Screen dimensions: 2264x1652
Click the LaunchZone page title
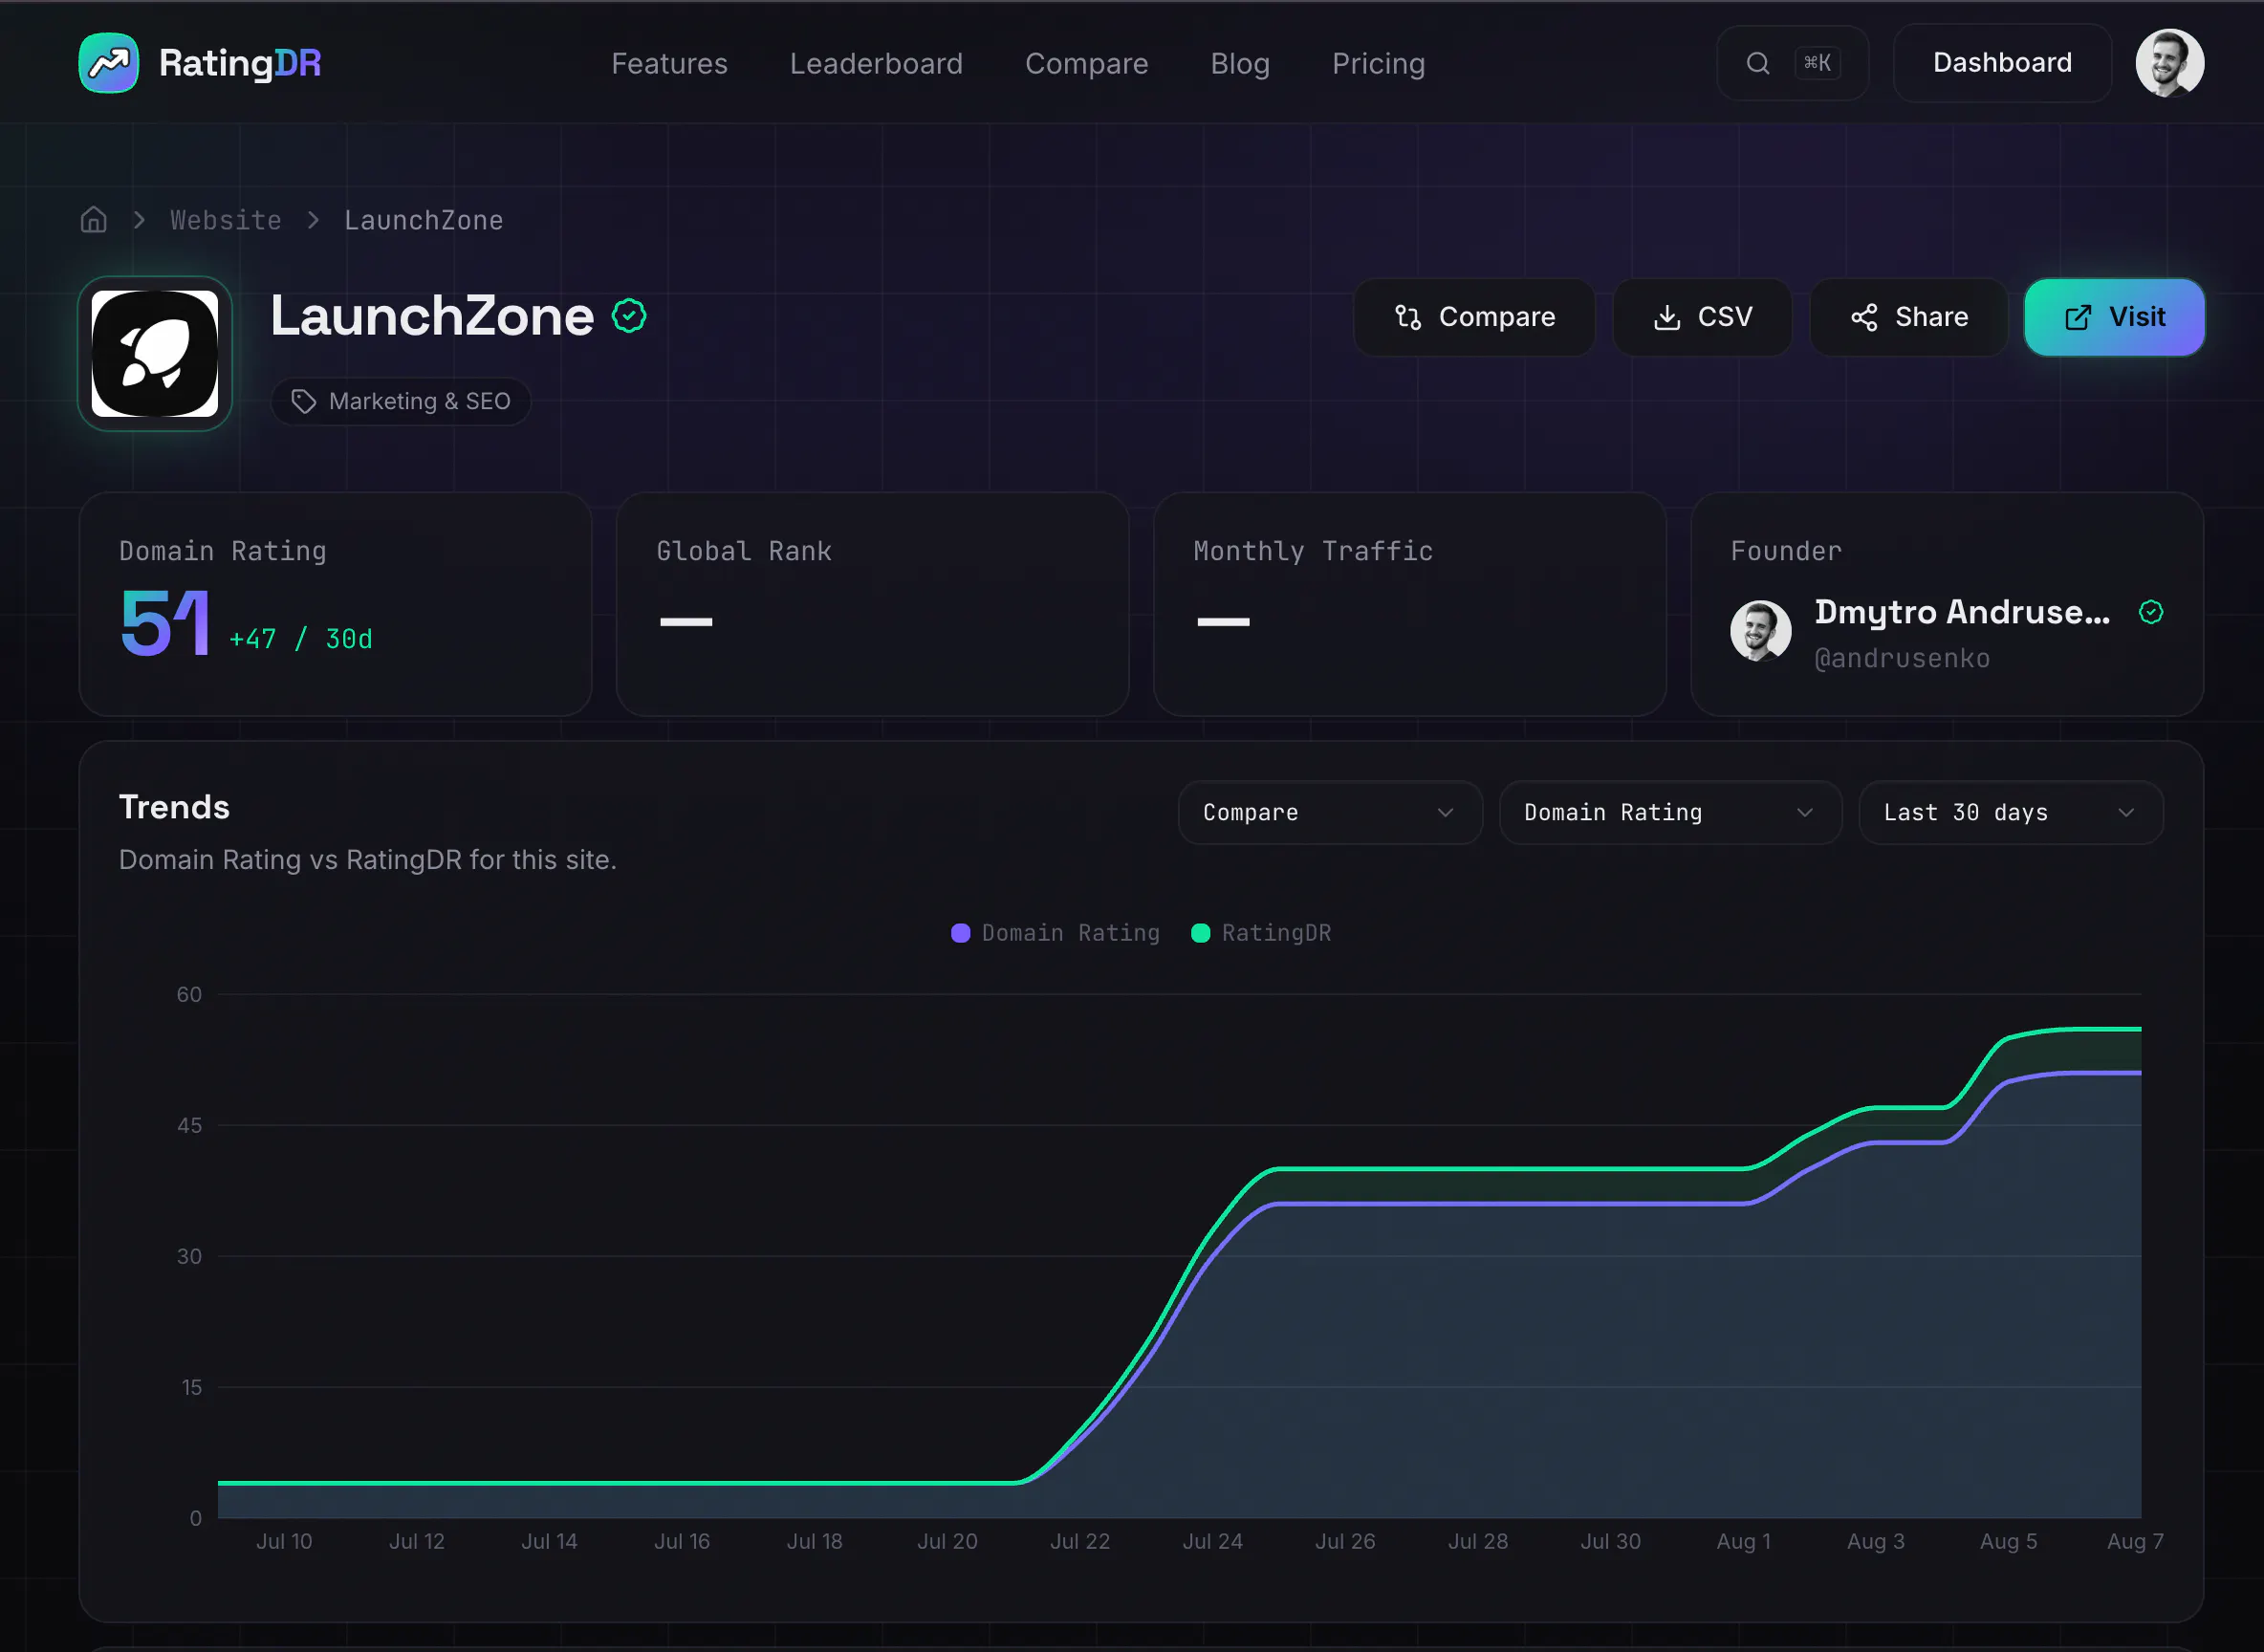[432, 316]
